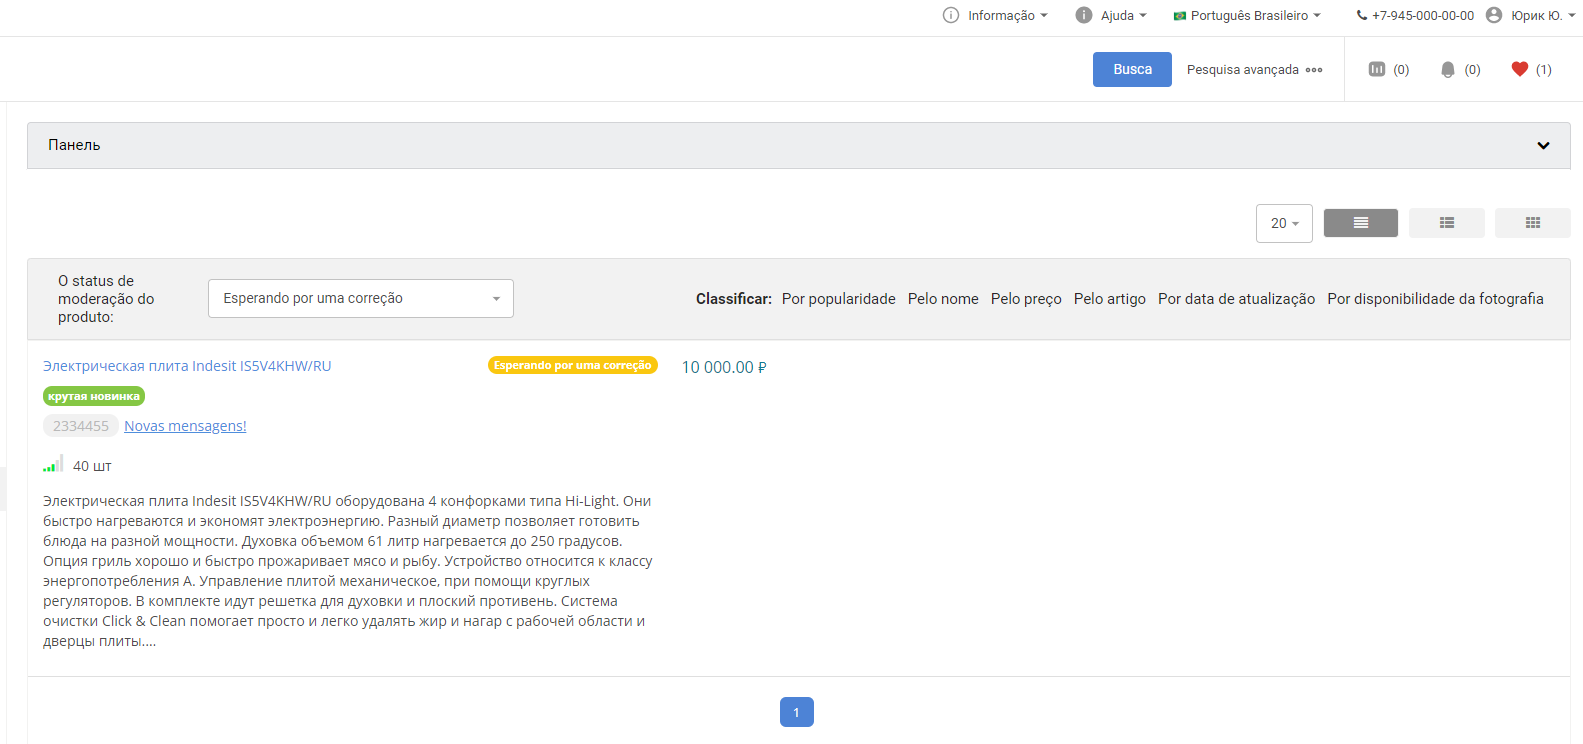Open the moderation status dropdown

coord(361,298)
